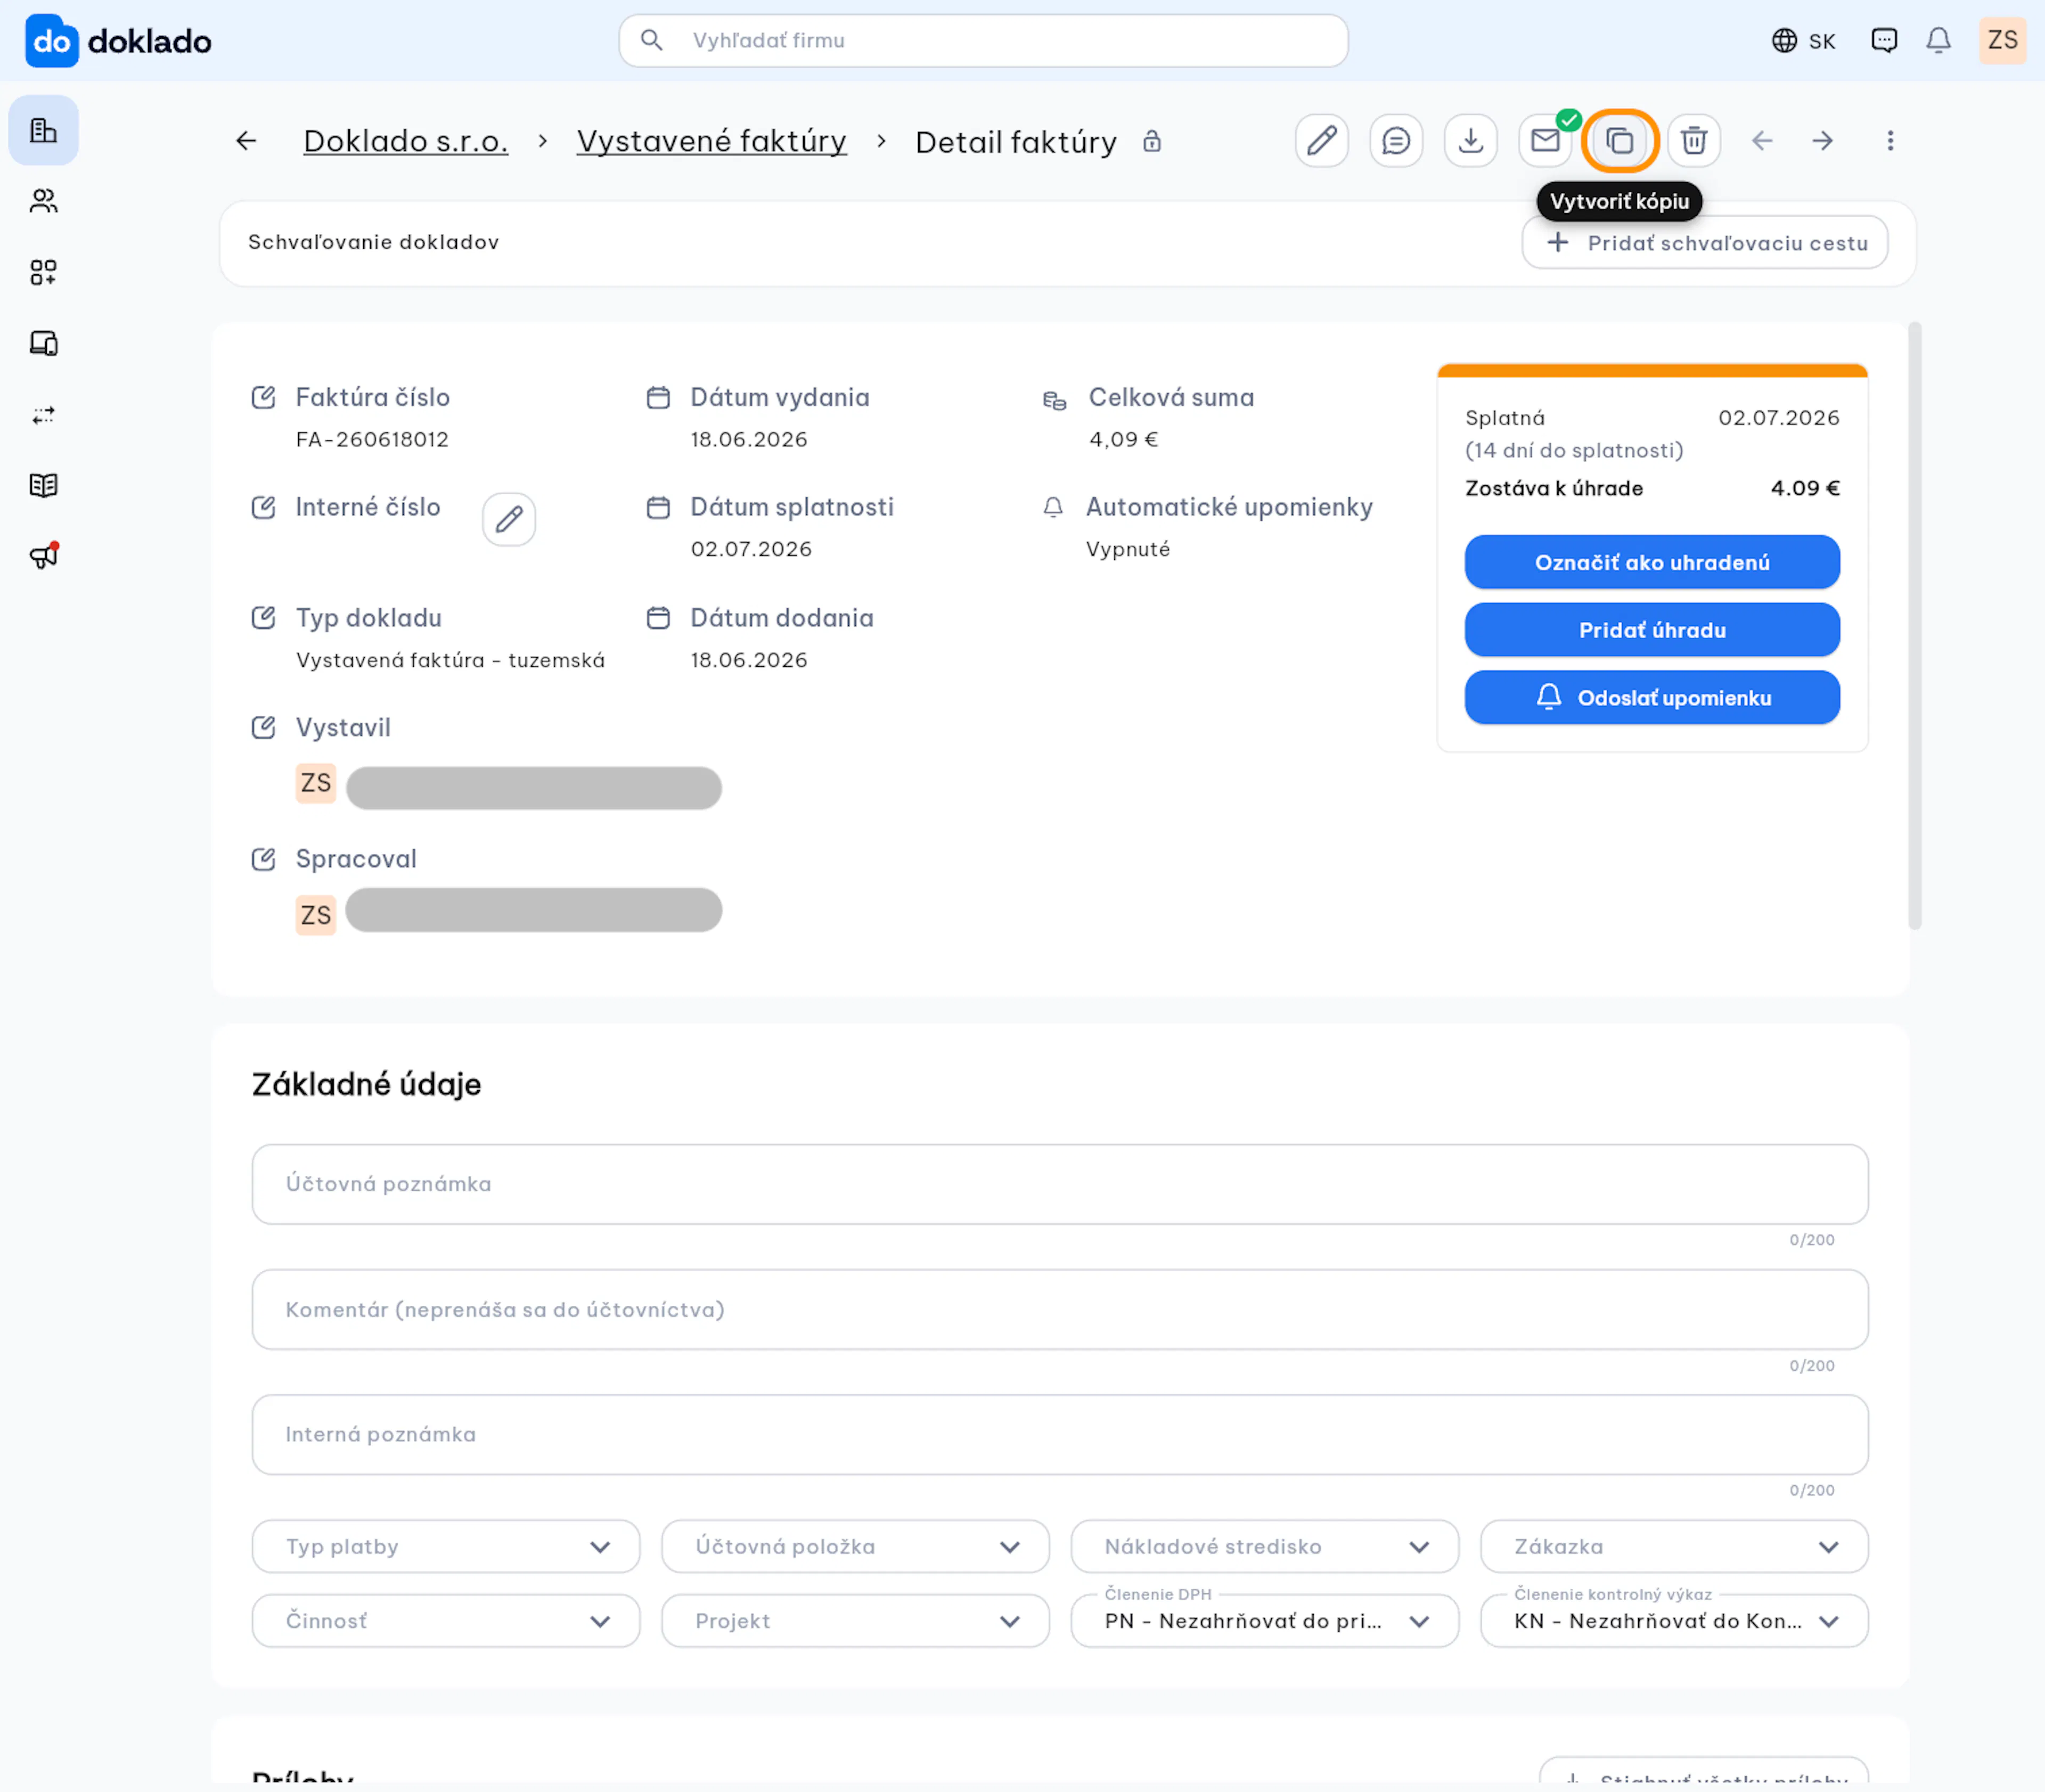
Task: Click Vypnuté under Automatické upomienky
Action: pyautogui.click(x=1127, y=549)
